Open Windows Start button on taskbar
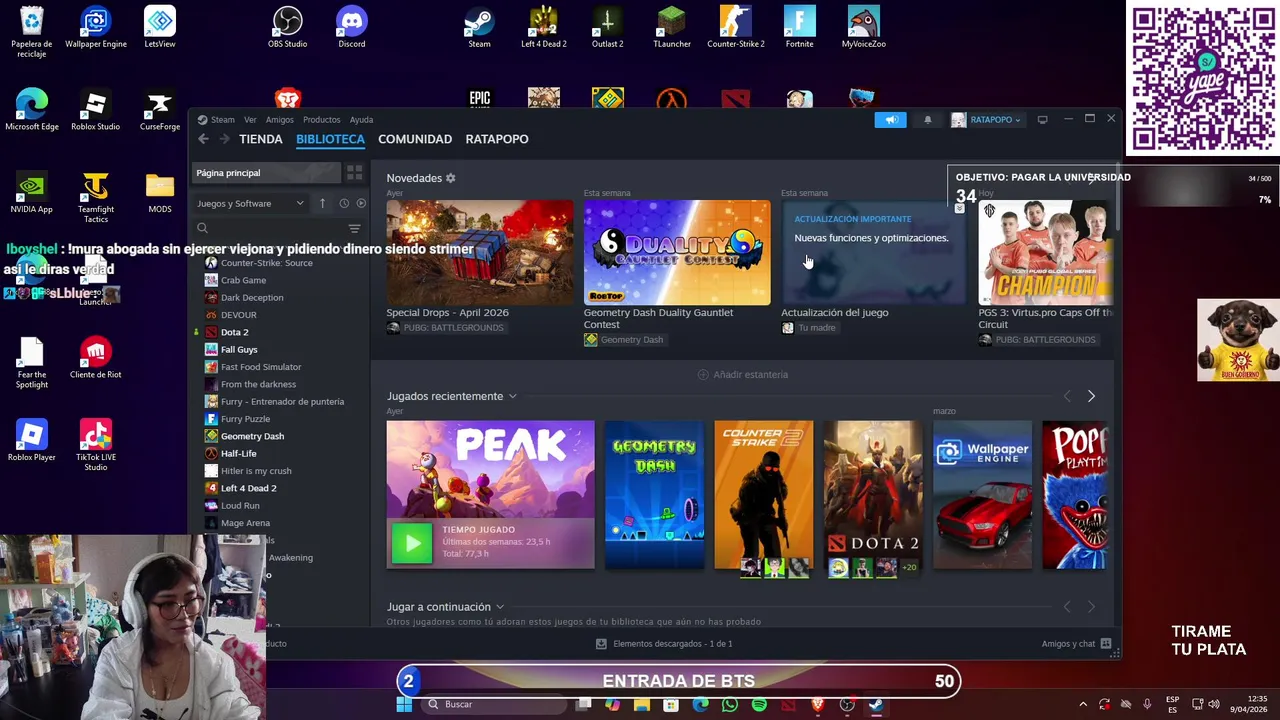Screen dimensions: 1280x720 404,704
